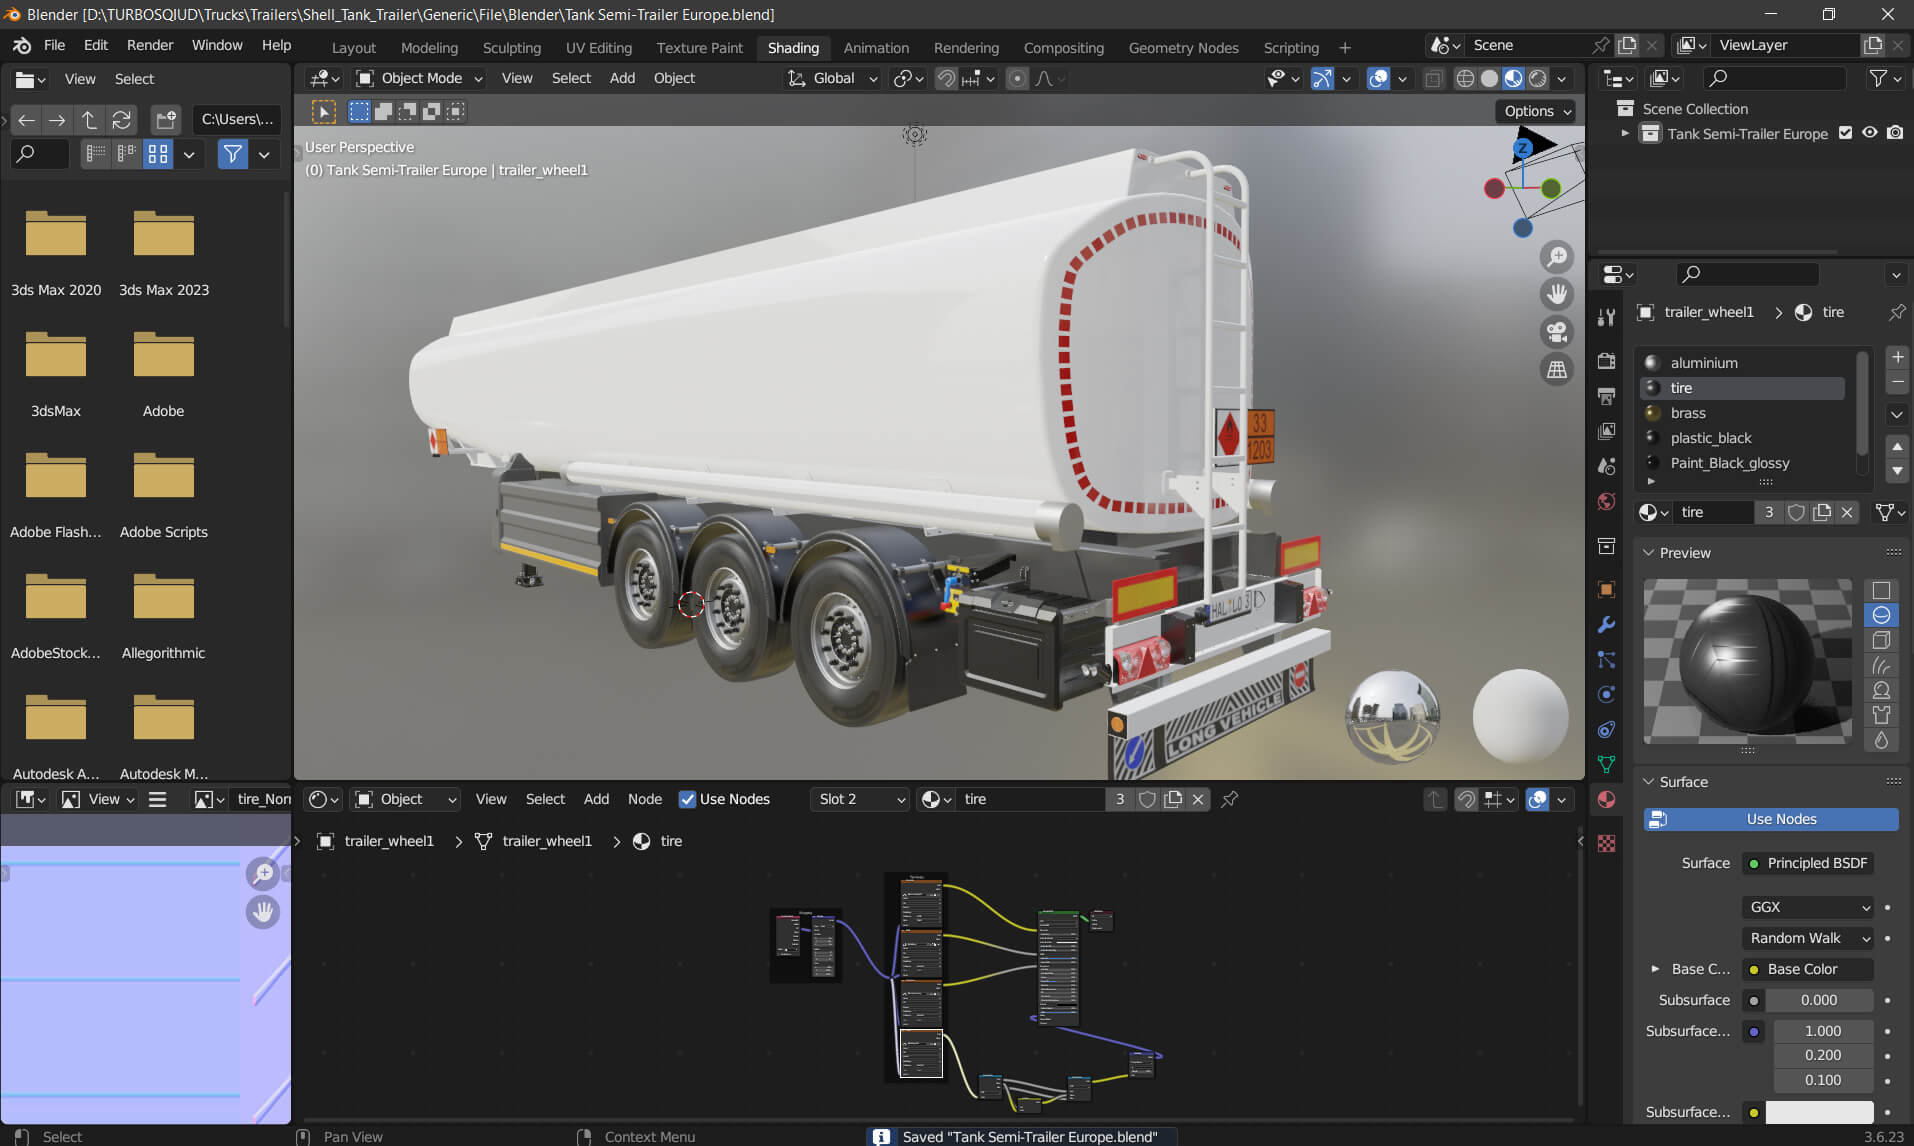Create new folder icon in file browser
Screen dimensions: 1914x1146
pyautogui.click(x=166, y=120)
